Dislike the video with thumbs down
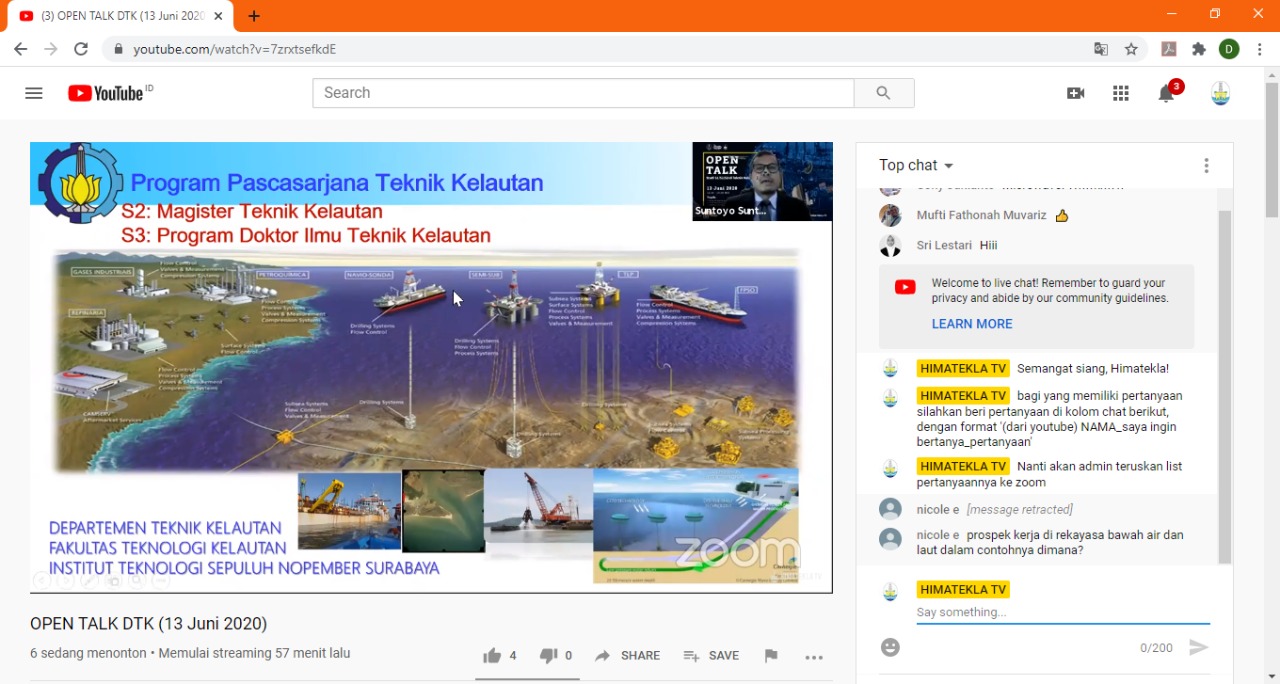 click(x=555, y=656)
